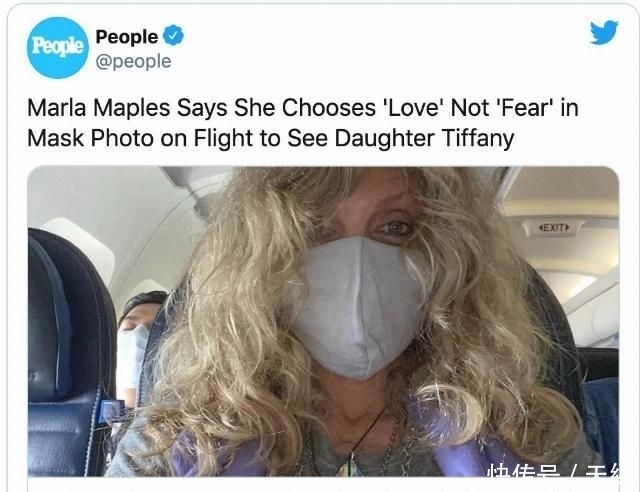Open the airplane selfie photo

[x=323, y=321]
